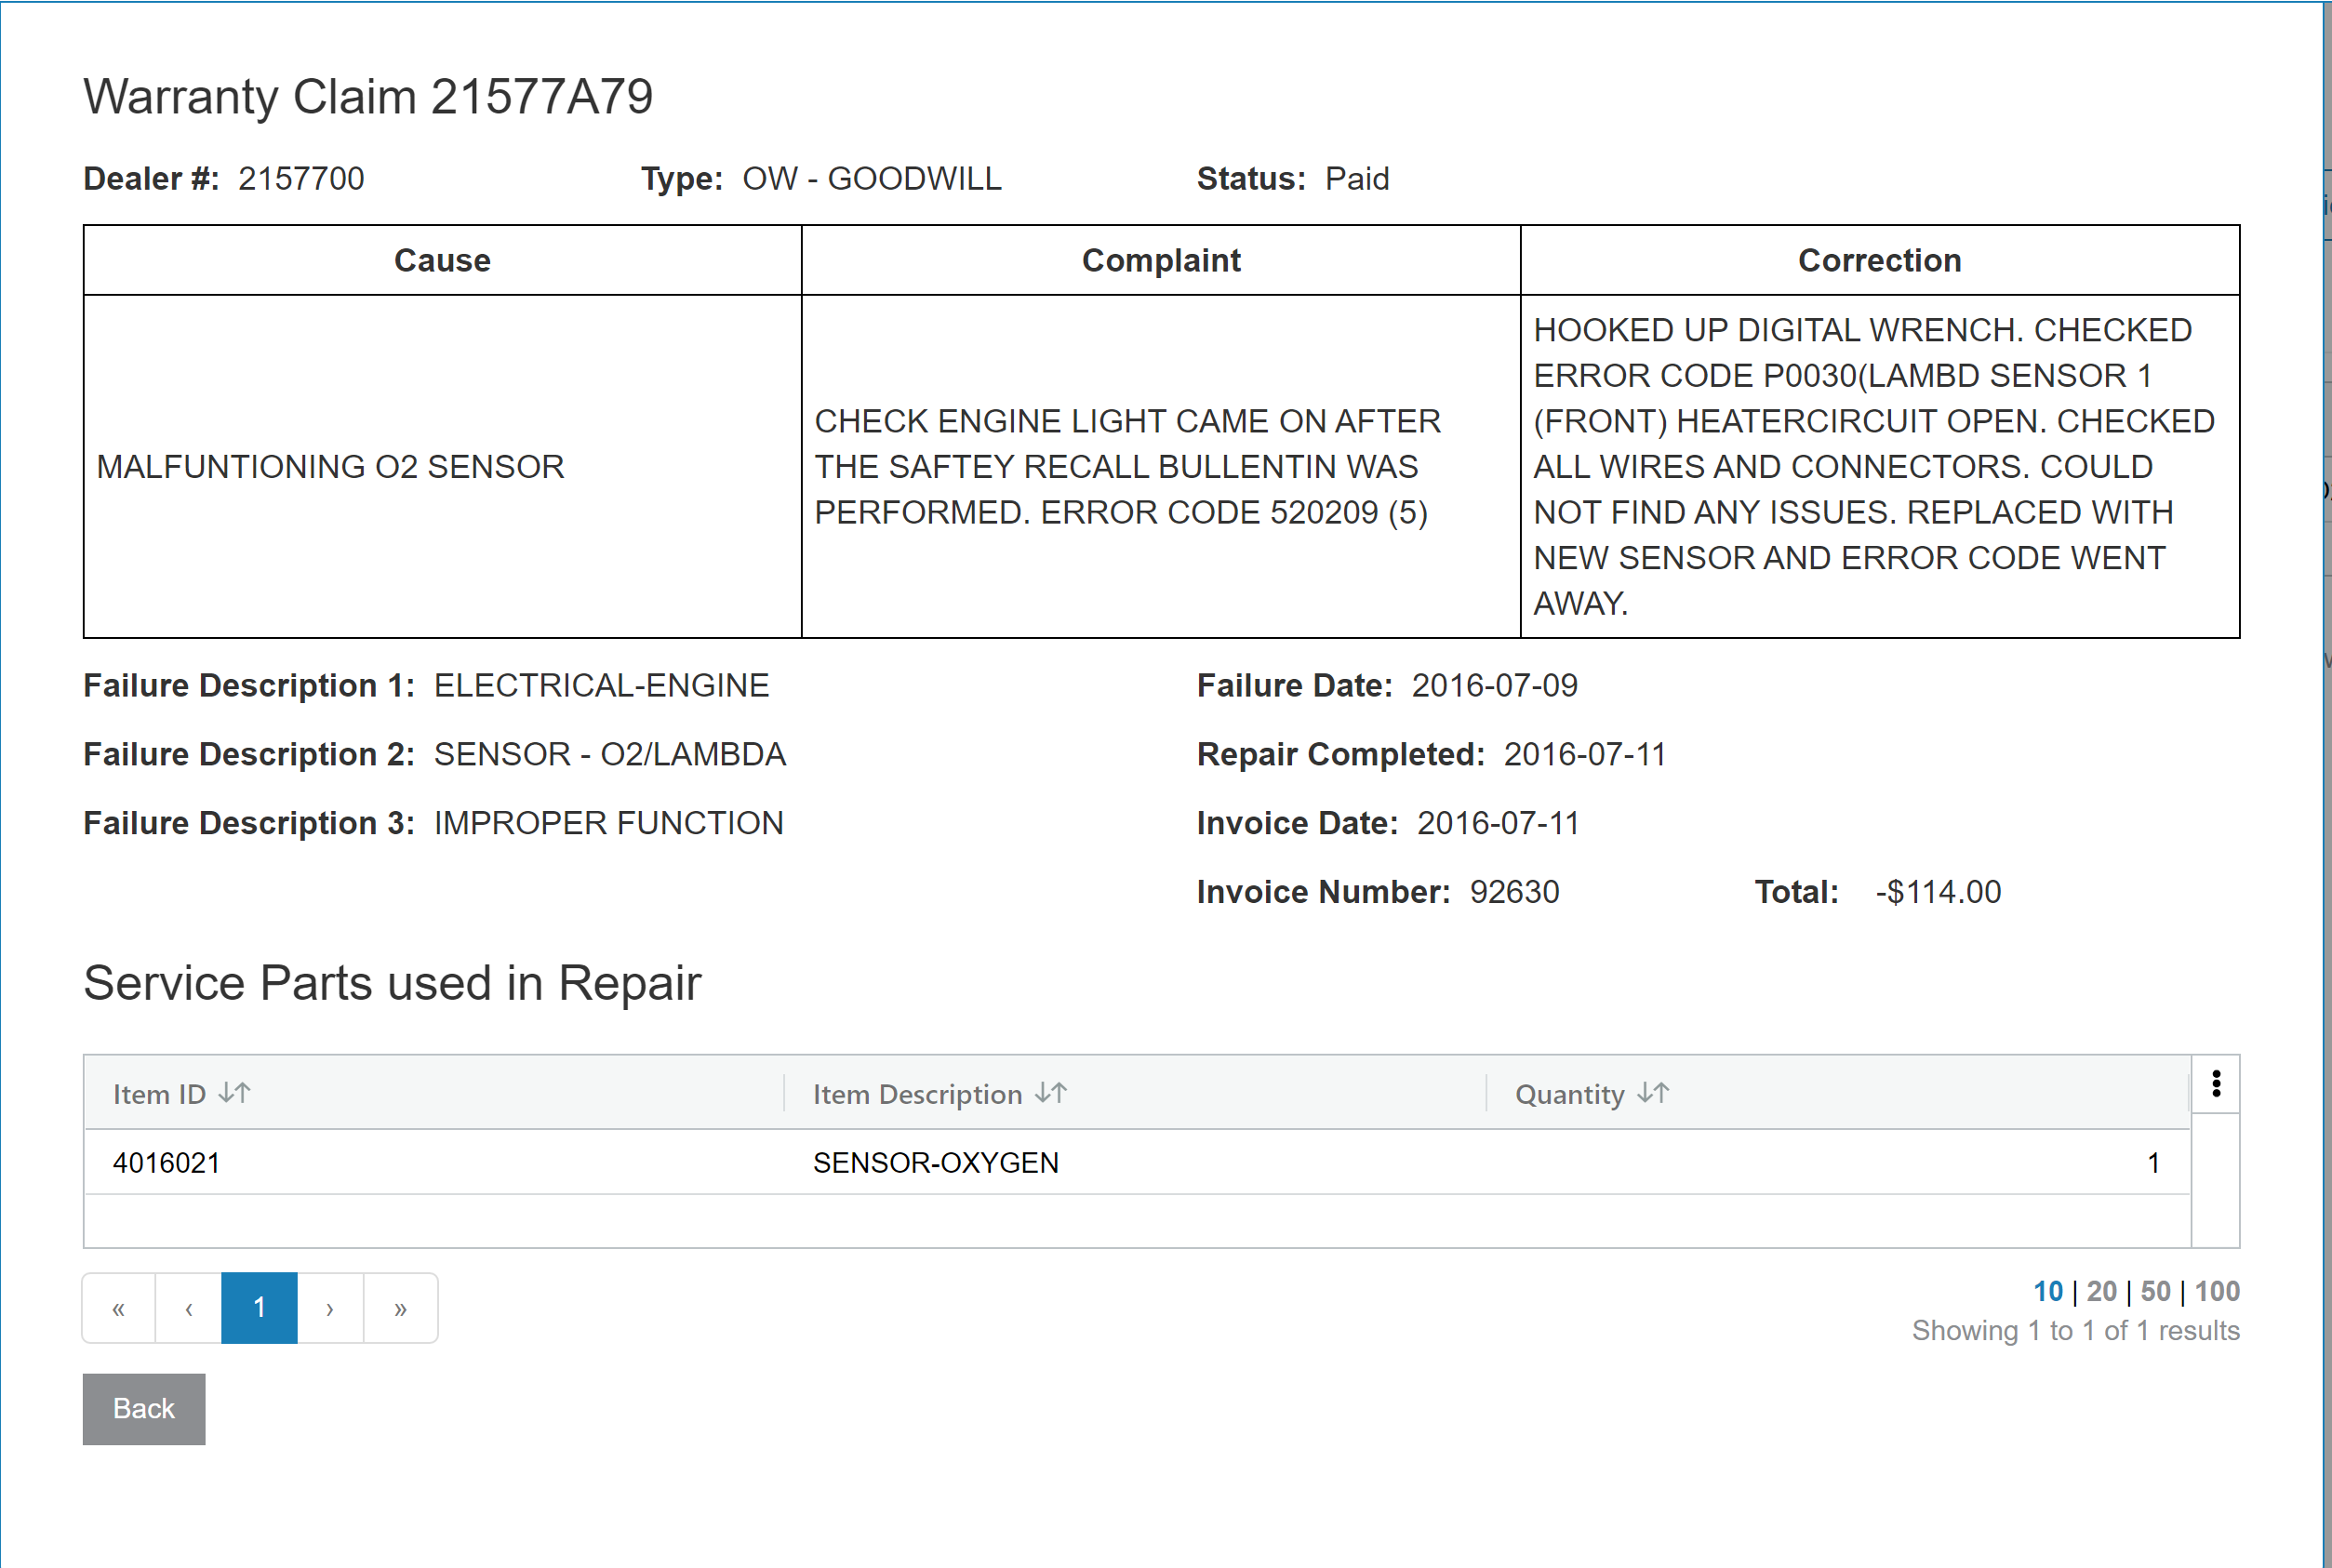The image size is (2332, 1568).
Task: Click the Back button
Action: [x=144, y=1409]
